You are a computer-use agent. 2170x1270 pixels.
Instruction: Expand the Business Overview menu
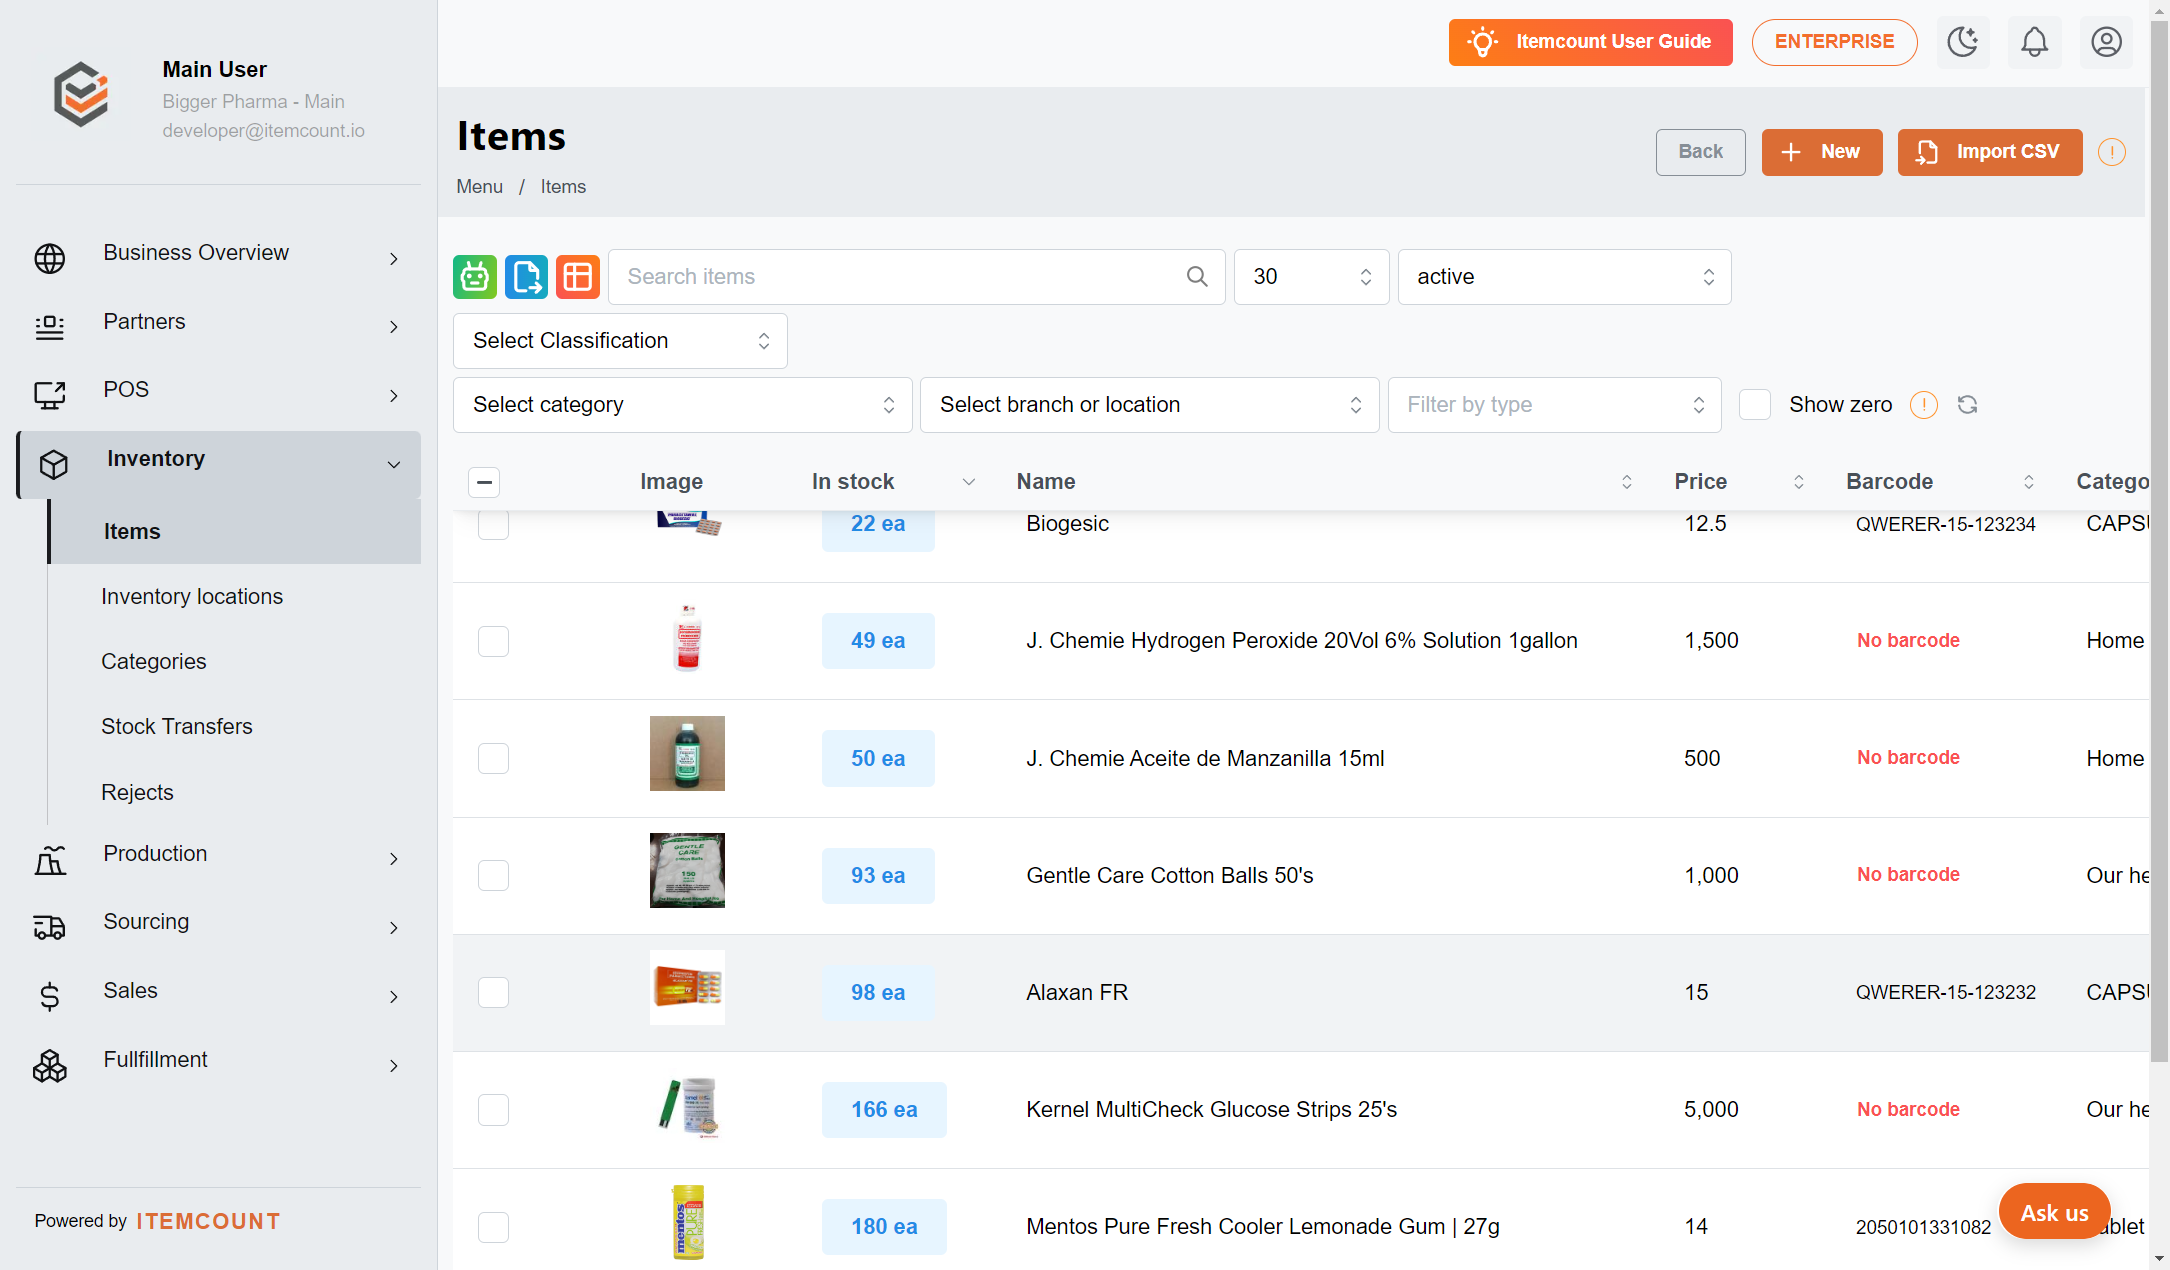[x=218, y=257]
